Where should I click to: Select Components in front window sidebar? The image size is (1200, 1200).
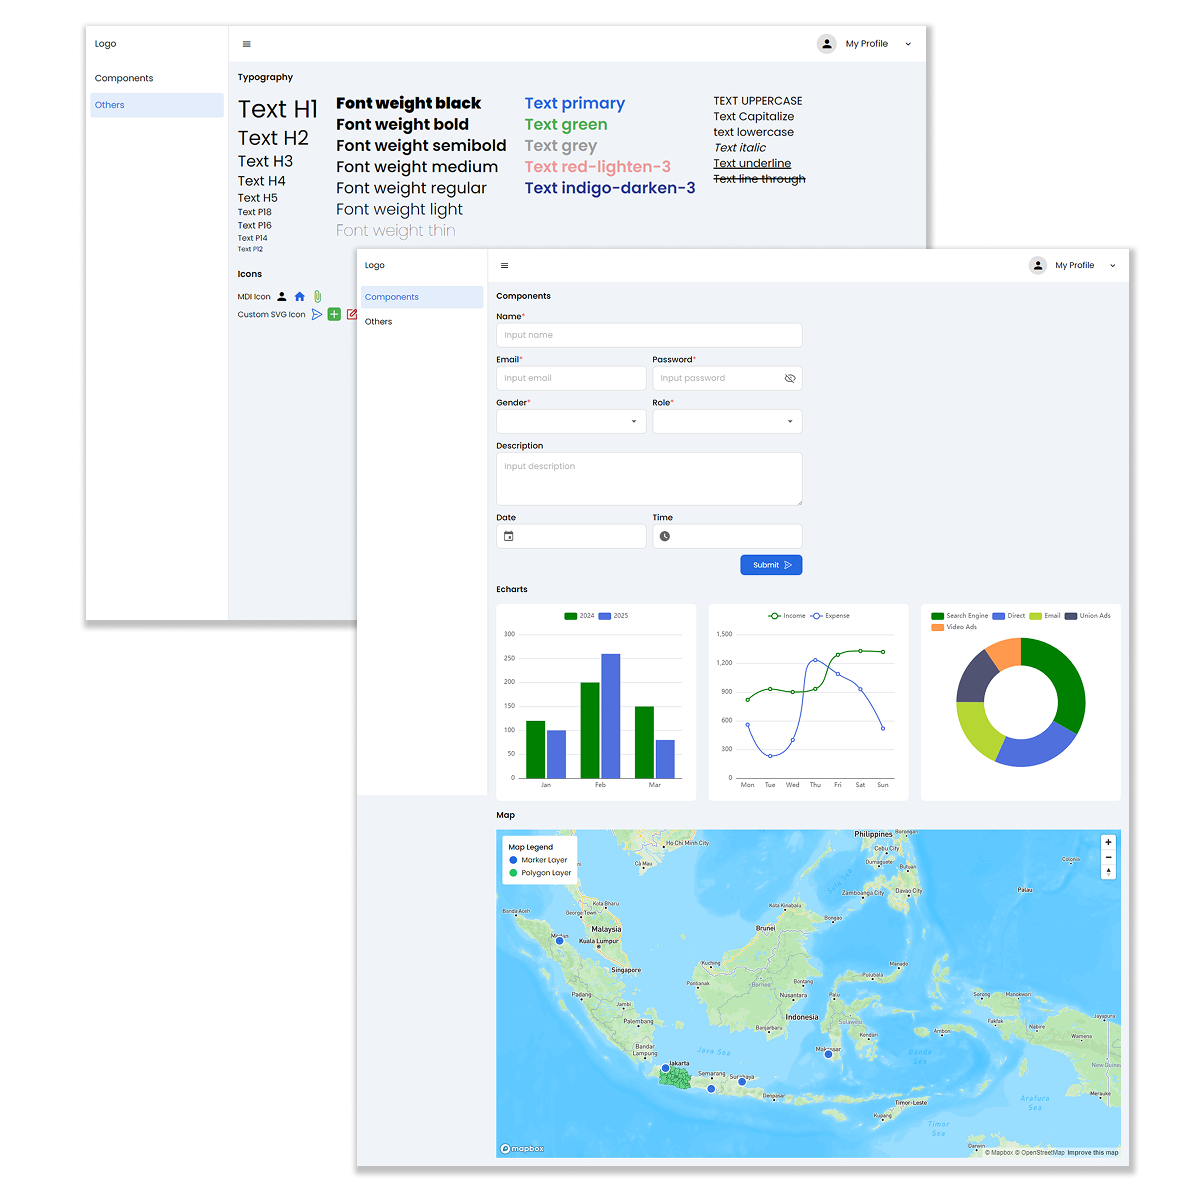coord(422,297)
